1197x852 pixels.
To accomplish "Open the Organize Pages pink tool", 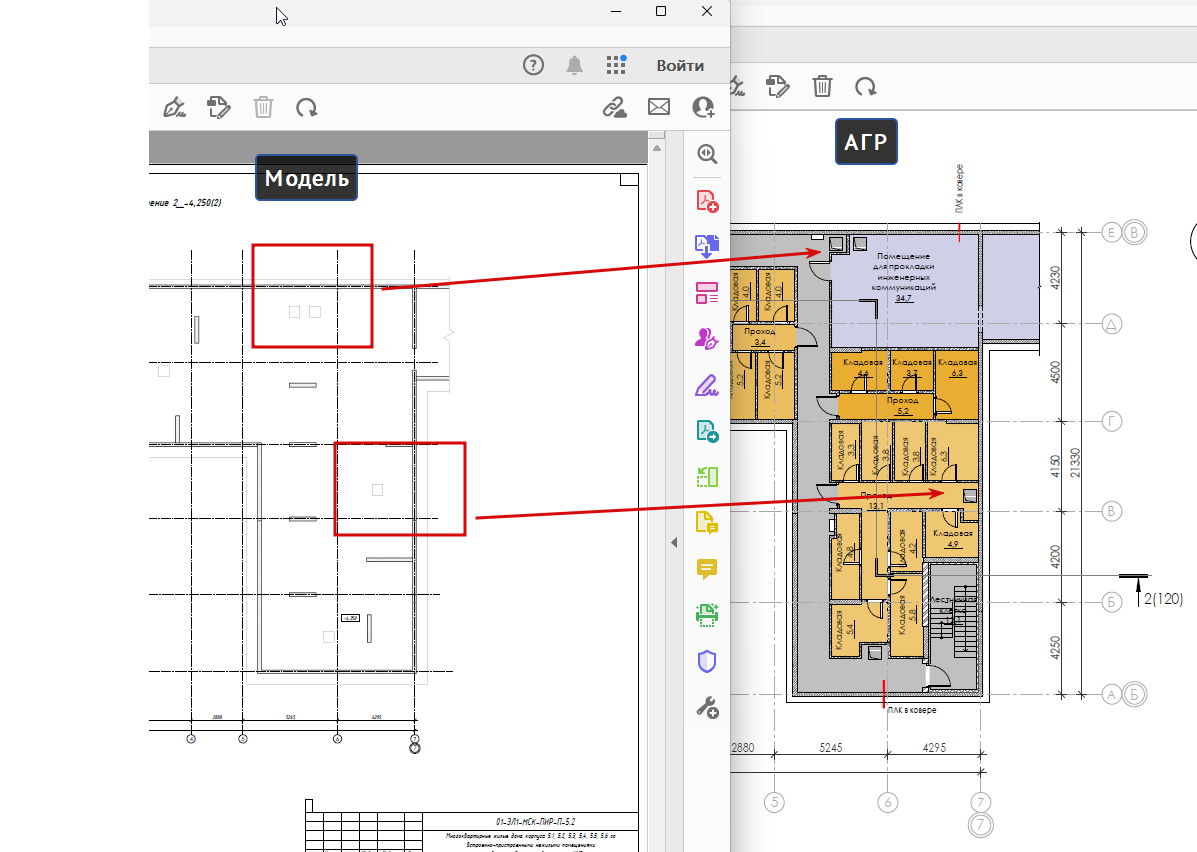I will click(707, 292).
